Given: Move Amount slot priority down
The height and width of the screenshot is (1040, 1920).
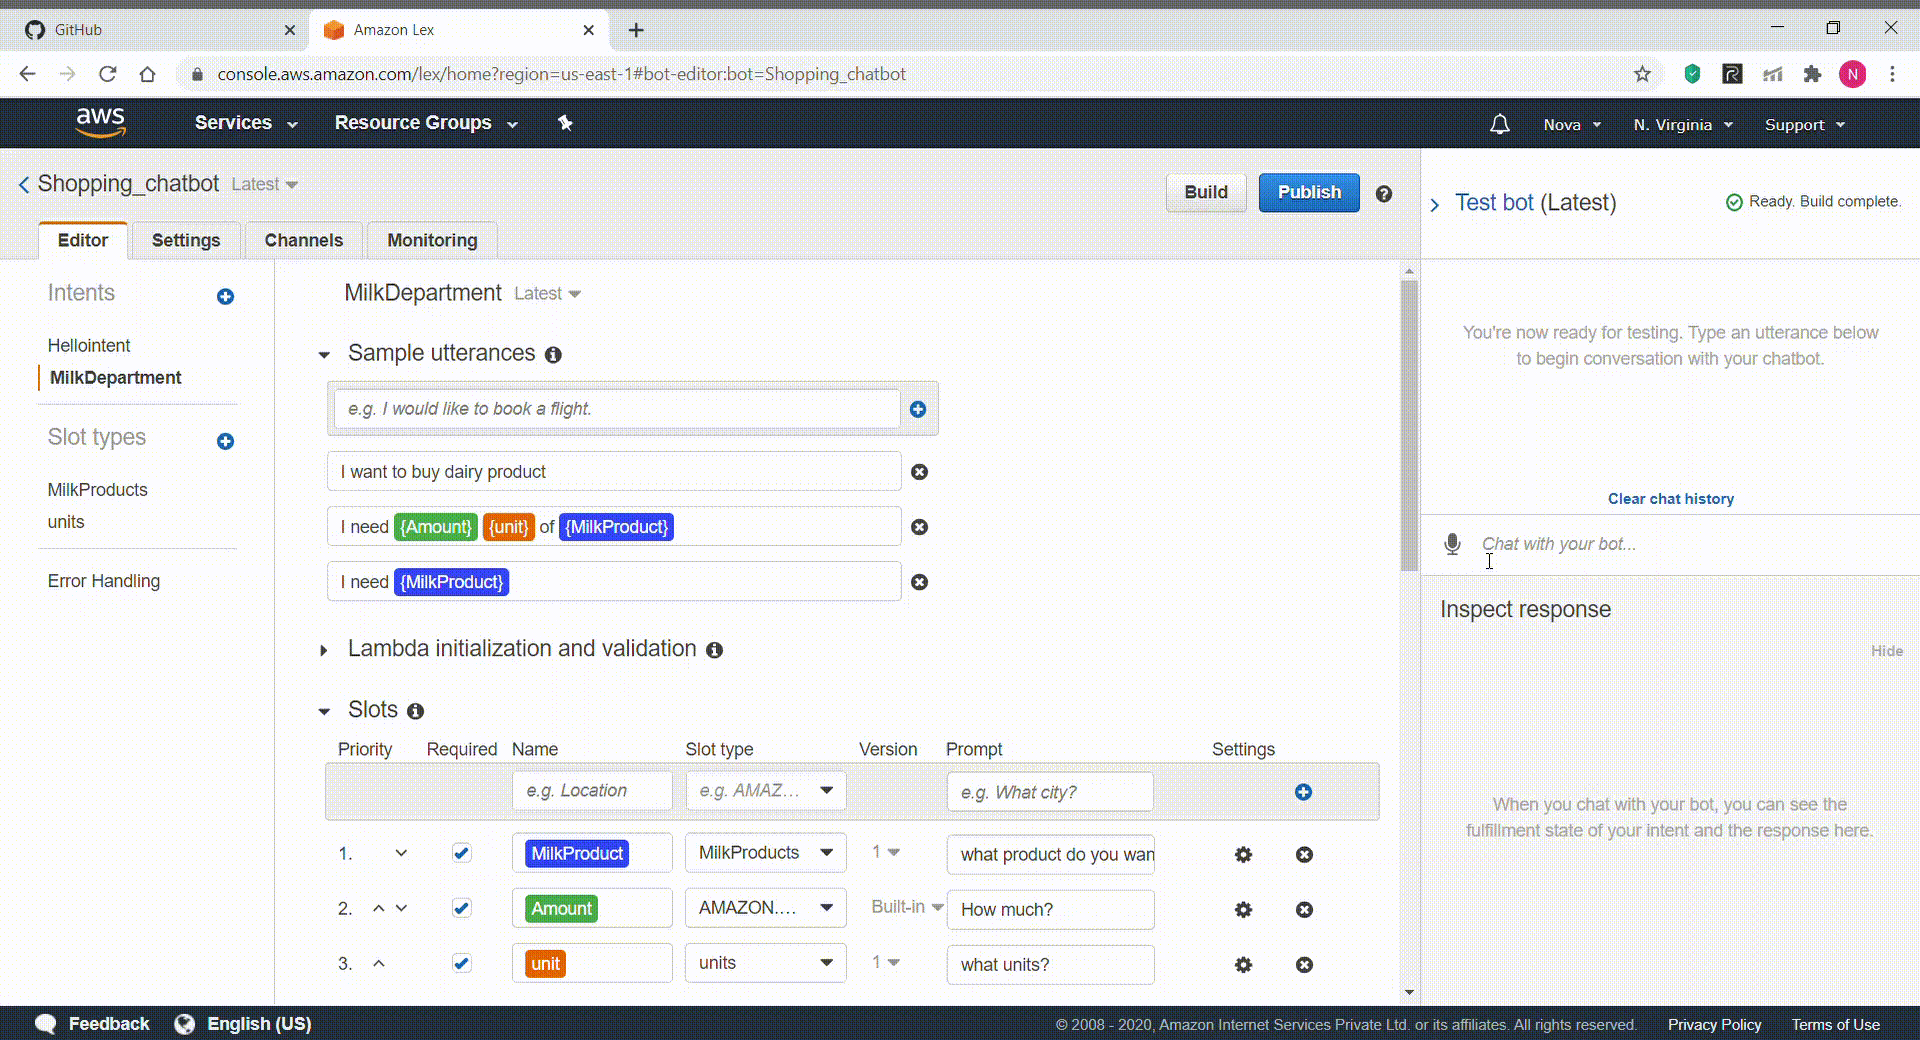Looking at the screenshot, I should [401, 908].
